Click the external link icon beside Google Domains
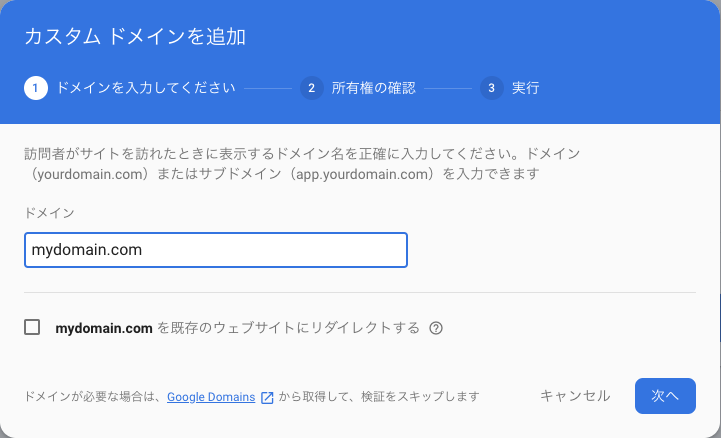 [x=267, y=397]
